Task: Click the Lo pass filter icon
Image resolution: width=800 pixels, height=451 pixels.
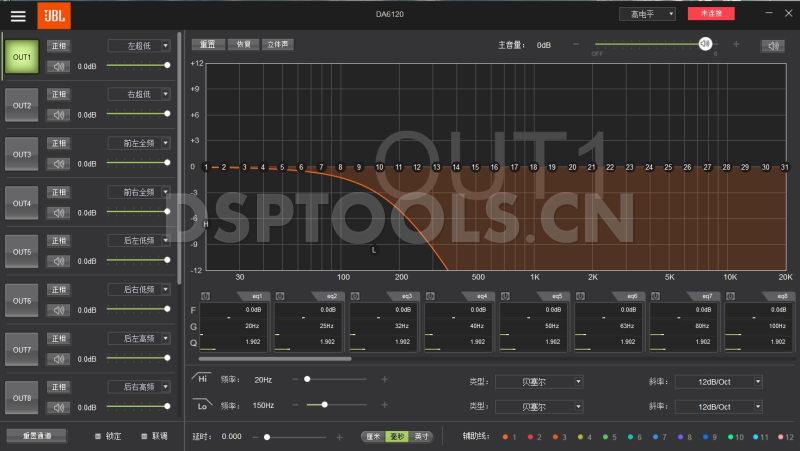Action: (202, 405)
